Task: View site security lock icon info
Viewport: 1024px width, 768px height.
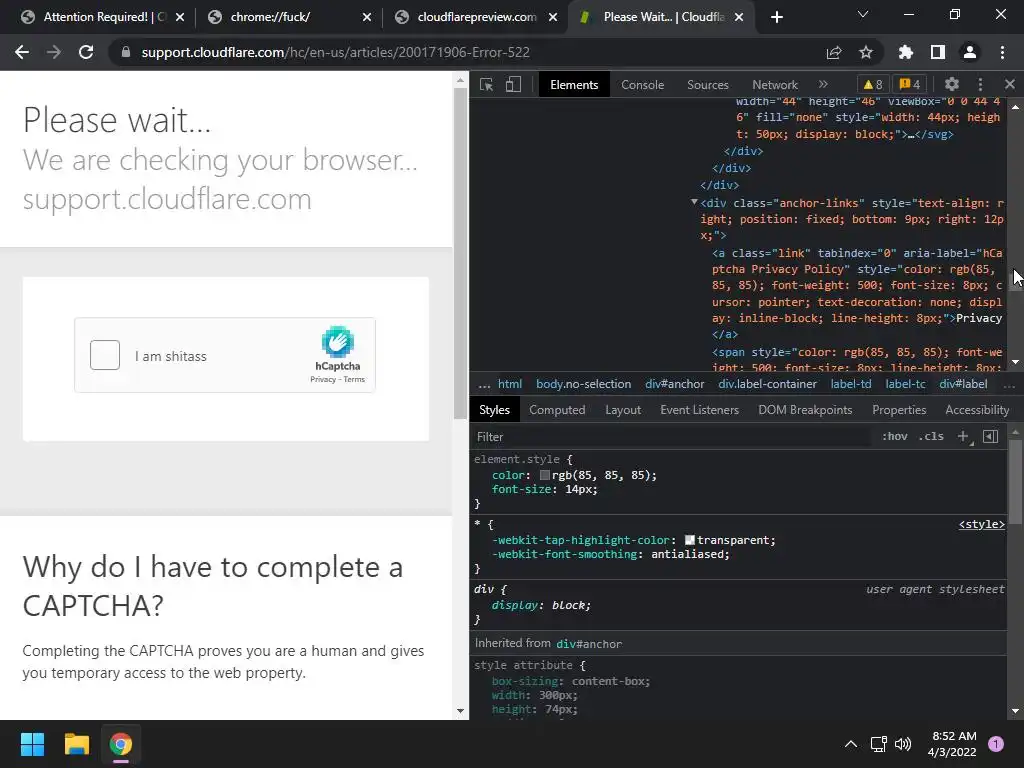Action: tap(126, 52)
